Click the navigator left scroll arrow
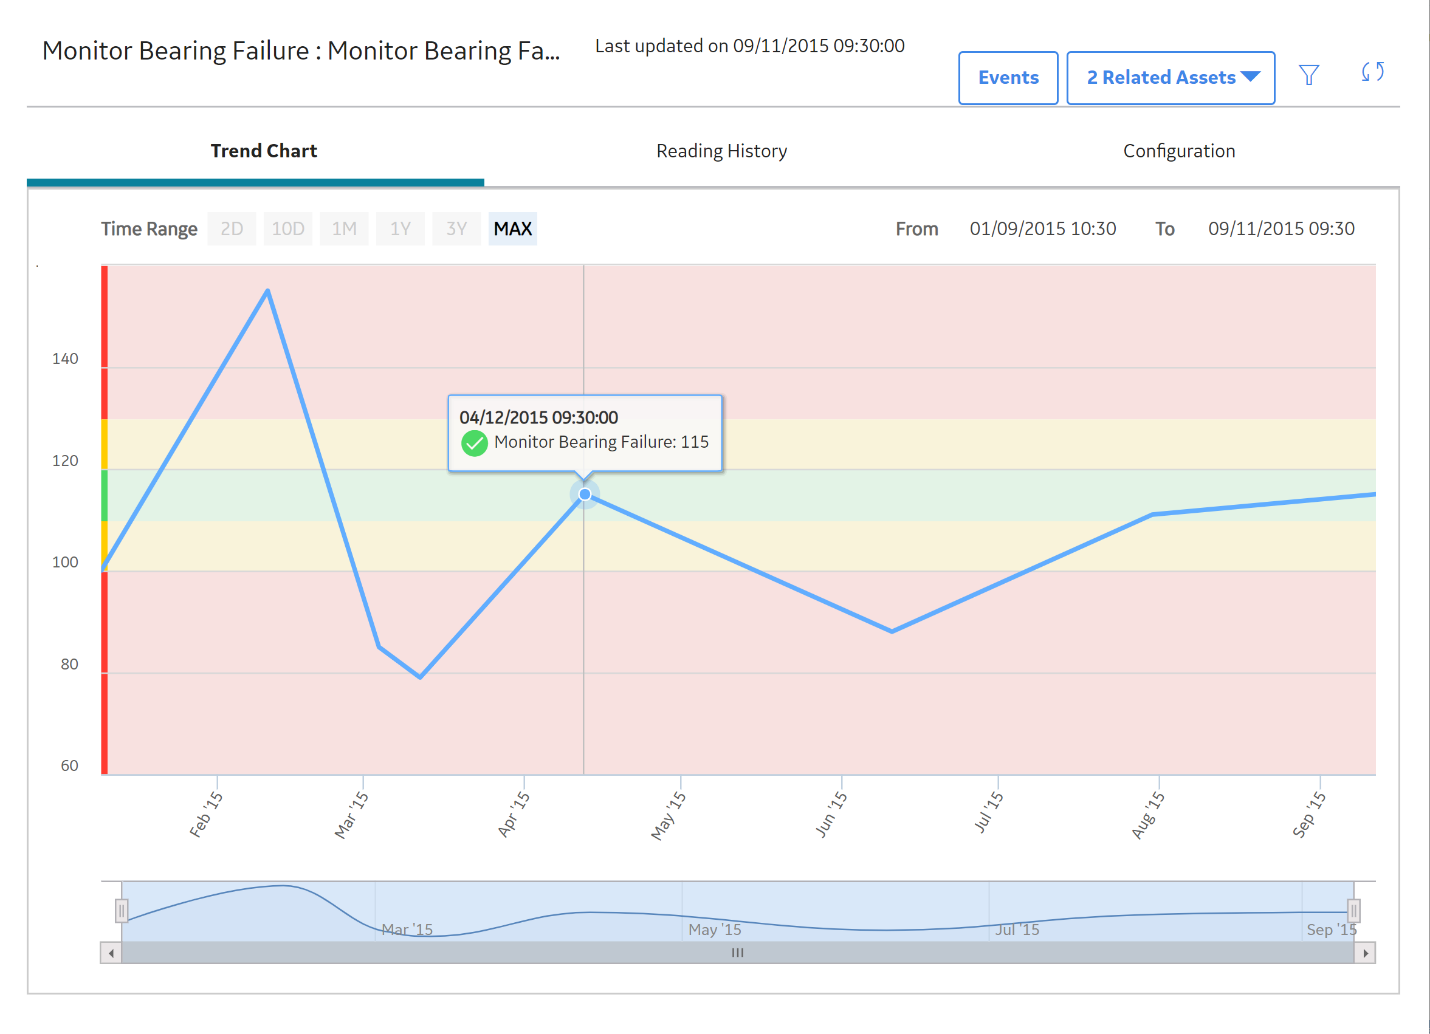Screen dimensions: 1430x1034 [111, 953]
